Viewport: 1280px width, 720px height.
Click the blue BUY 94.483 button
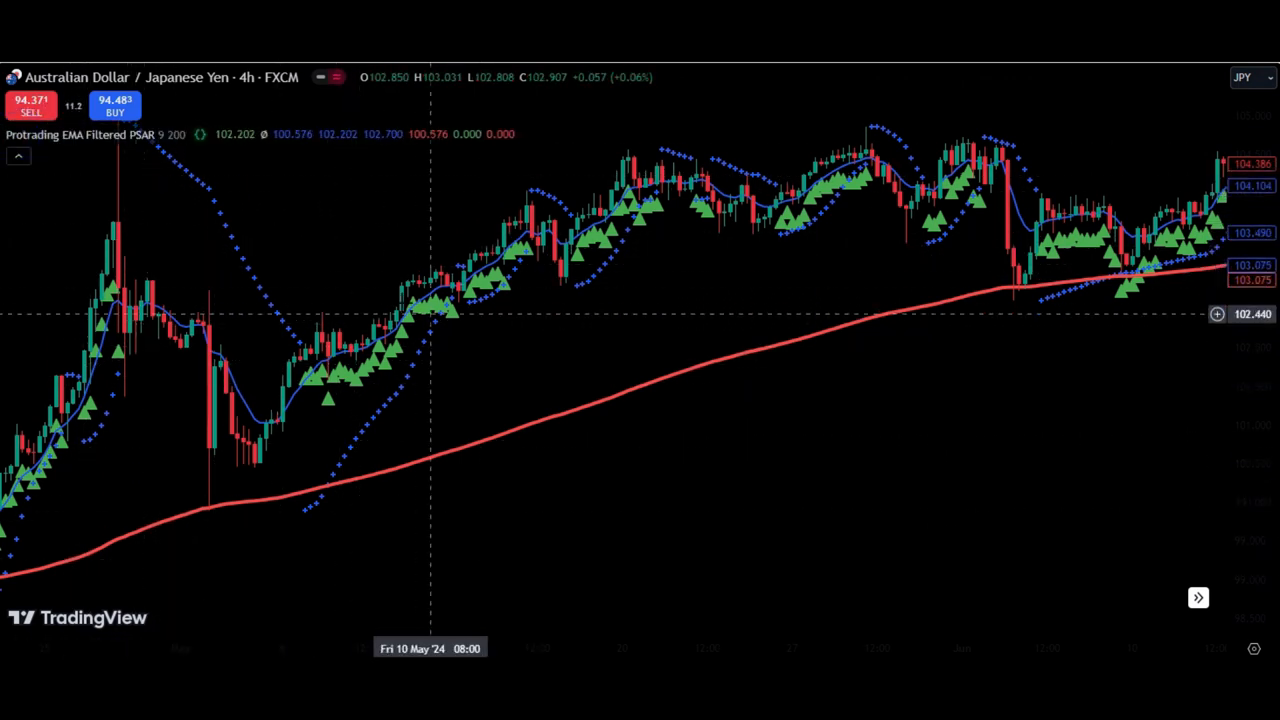click(x=115, y=105)
